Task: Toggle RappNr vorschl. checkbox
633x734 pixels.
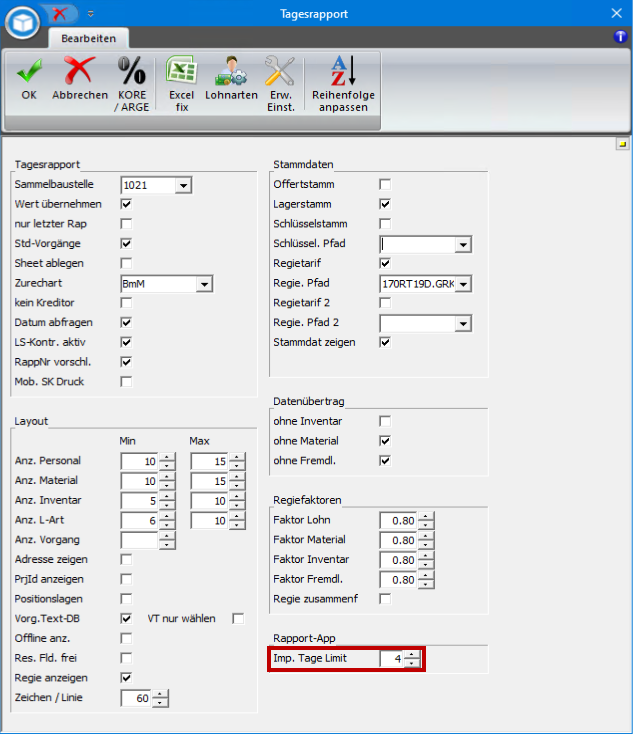Action: (x=126, y=362)
